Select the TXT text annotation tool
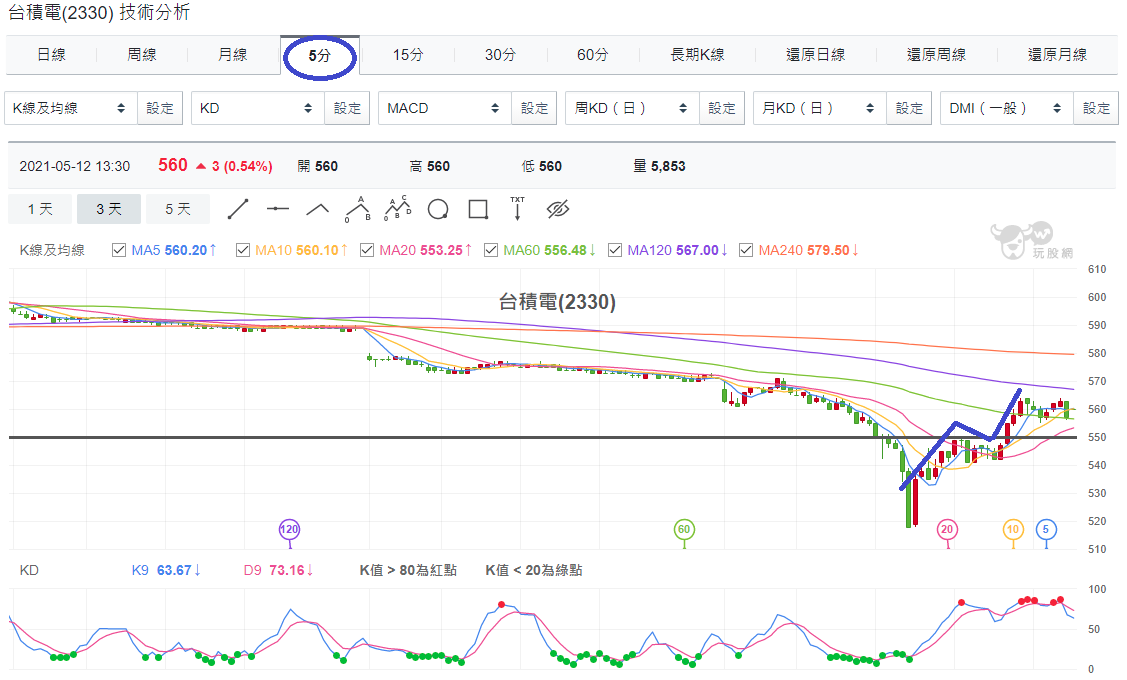Screen dimensions: 1127x680 coord(518,209)
